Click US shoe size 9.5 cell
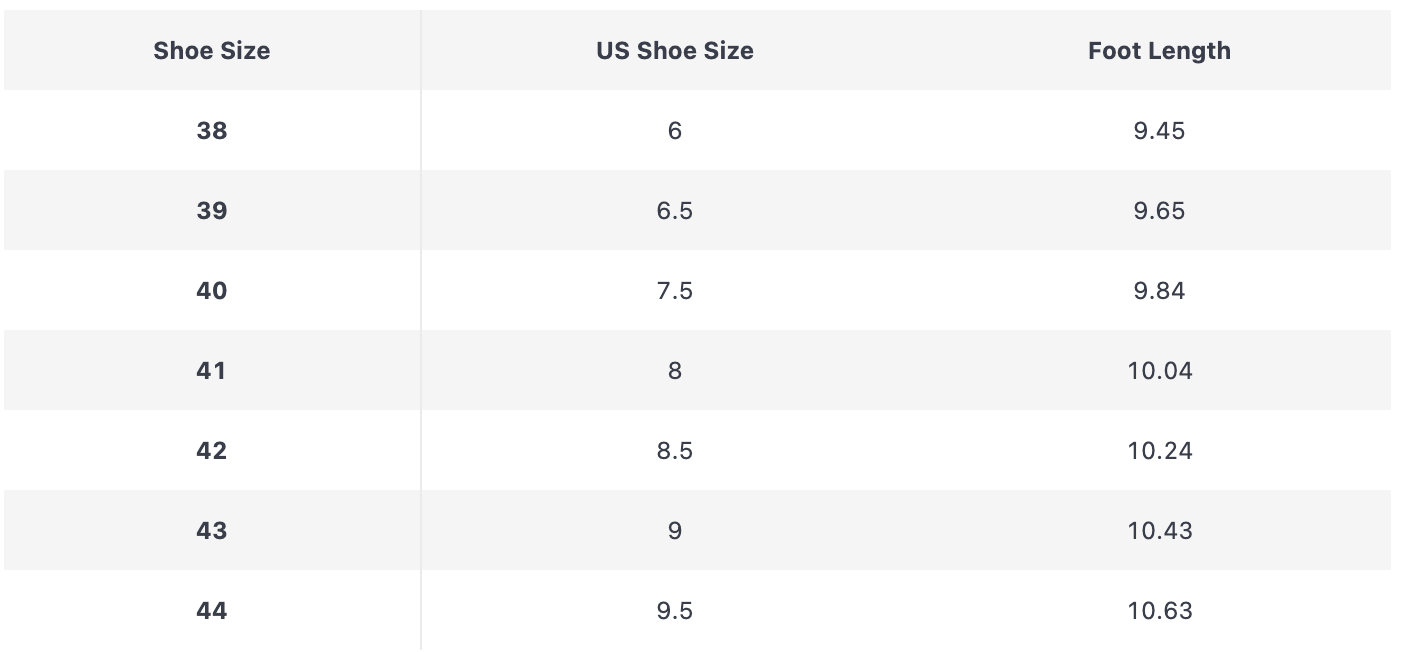 click(x=675, y=611)
